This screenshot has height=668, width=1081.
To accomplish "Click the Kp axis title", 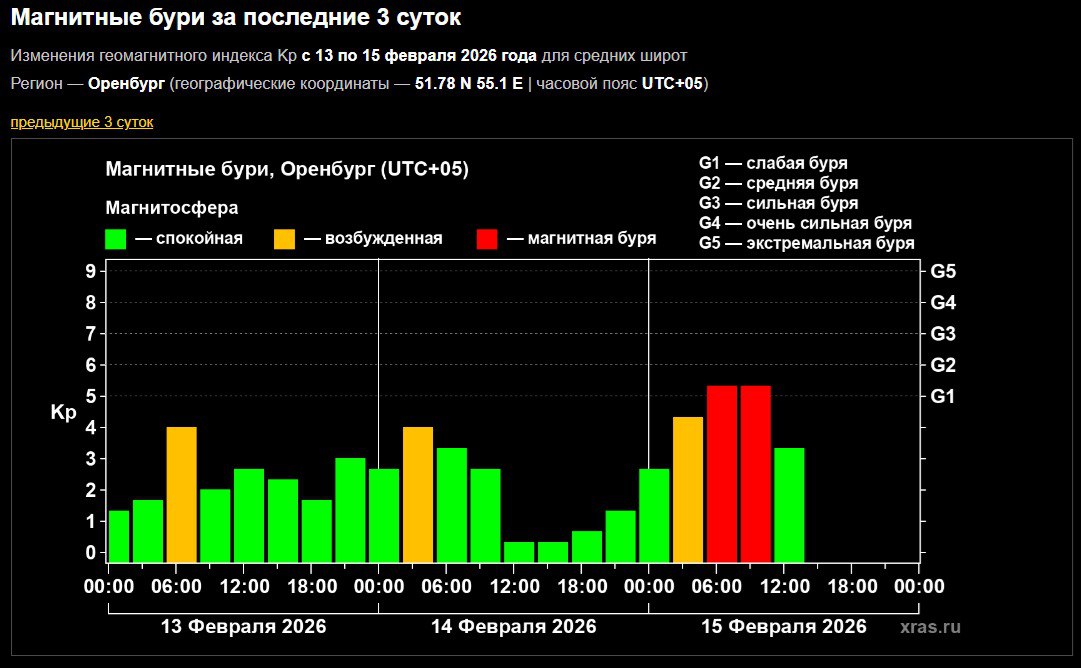I will [x=62, y=409].
